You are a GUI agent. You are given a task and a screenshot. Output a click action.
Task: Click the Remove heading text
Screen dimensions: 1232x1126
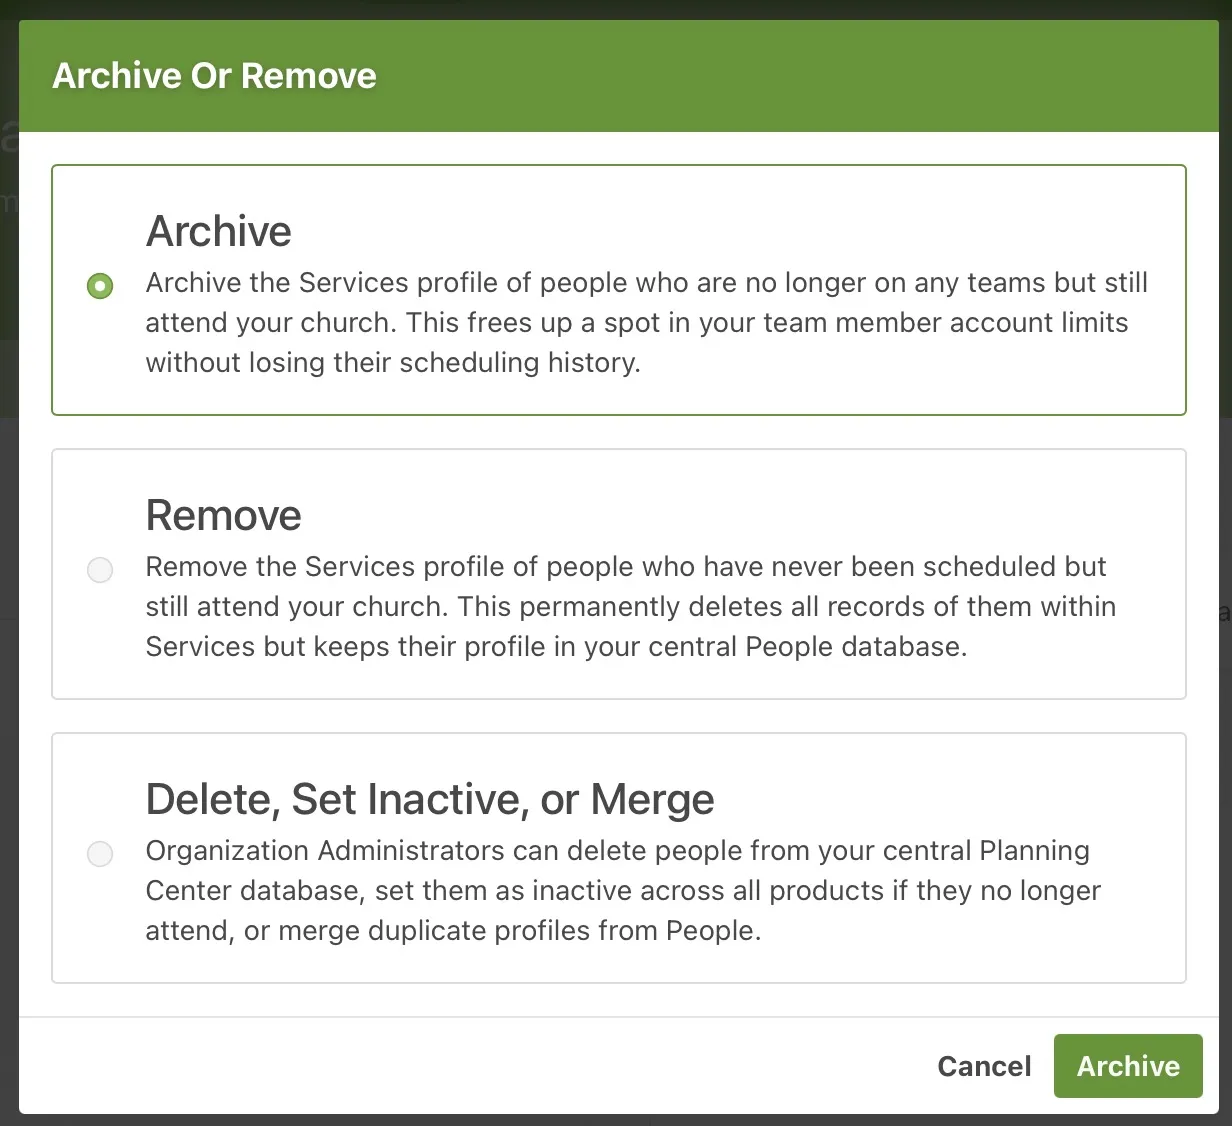pos(223,515)
